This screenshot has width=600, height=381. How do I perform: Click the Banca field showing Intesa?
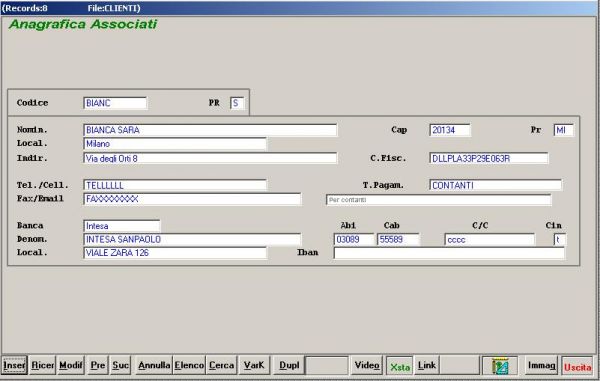point(122,226)
